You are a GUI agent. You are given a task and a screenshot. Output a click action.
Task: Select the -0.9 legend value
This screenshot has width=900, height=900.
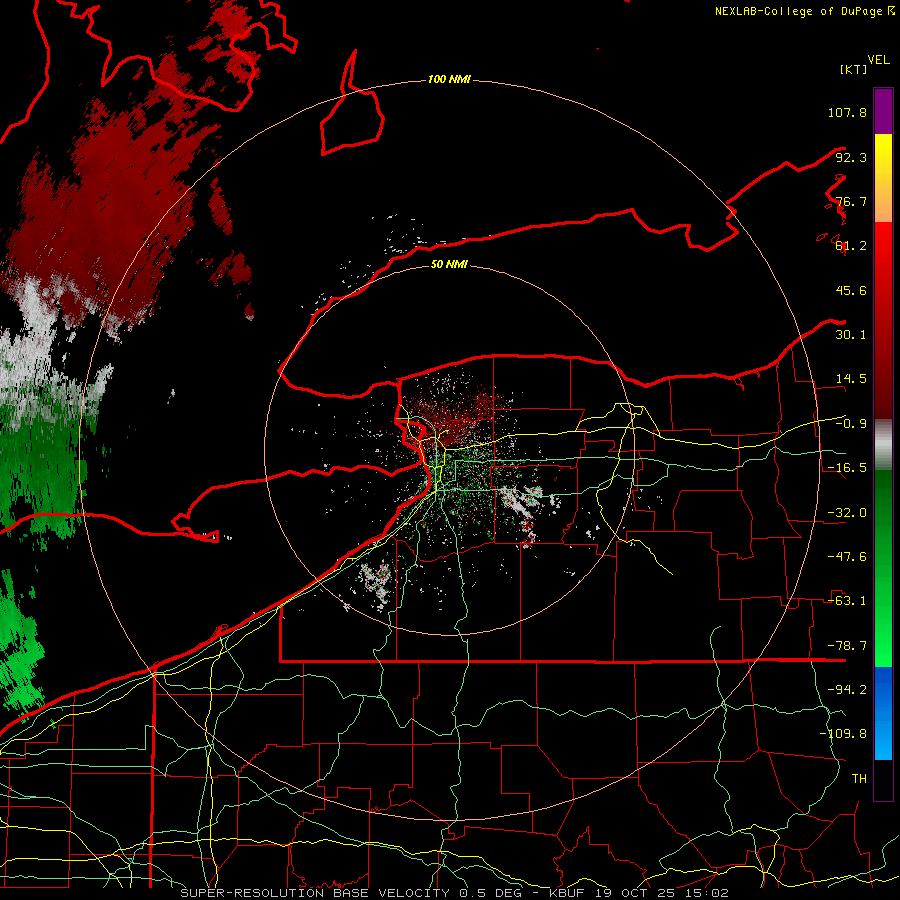[851, 424]
